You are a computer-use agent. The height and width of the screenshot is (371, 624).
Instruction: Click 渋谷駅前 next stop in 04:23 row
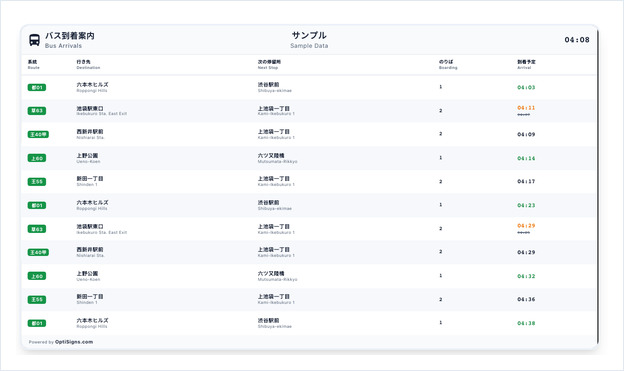point(268,203)
